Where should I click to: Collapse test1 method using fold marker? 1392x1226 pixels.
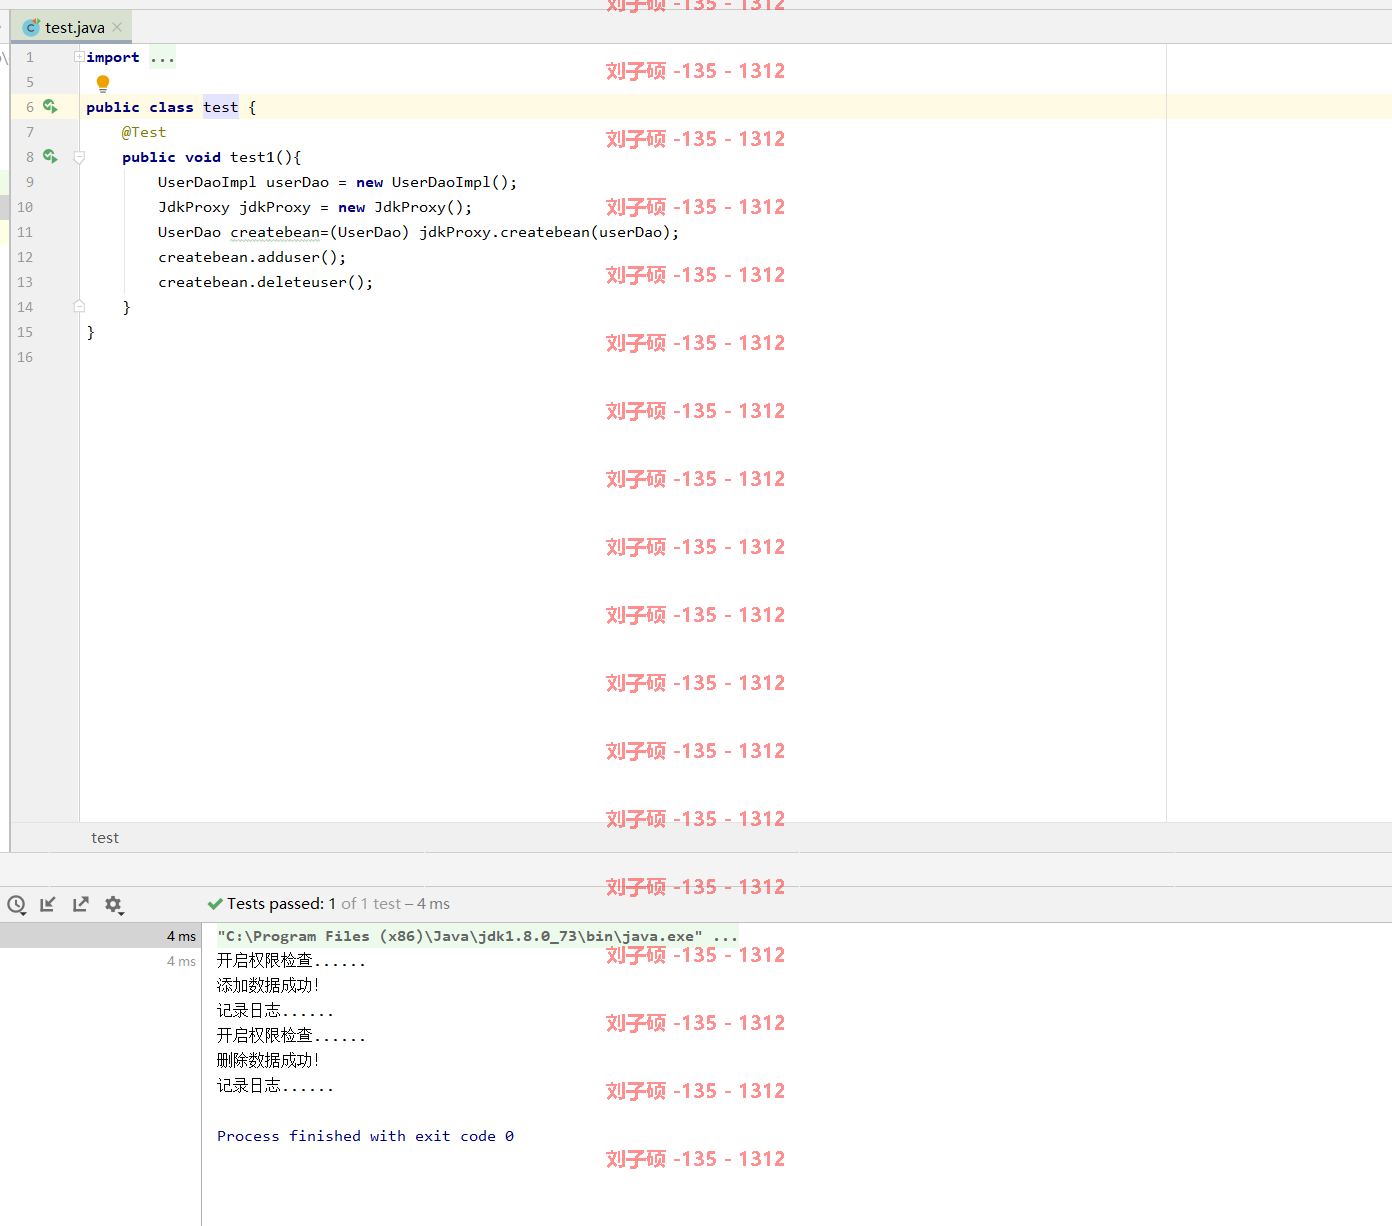(79, 157)
